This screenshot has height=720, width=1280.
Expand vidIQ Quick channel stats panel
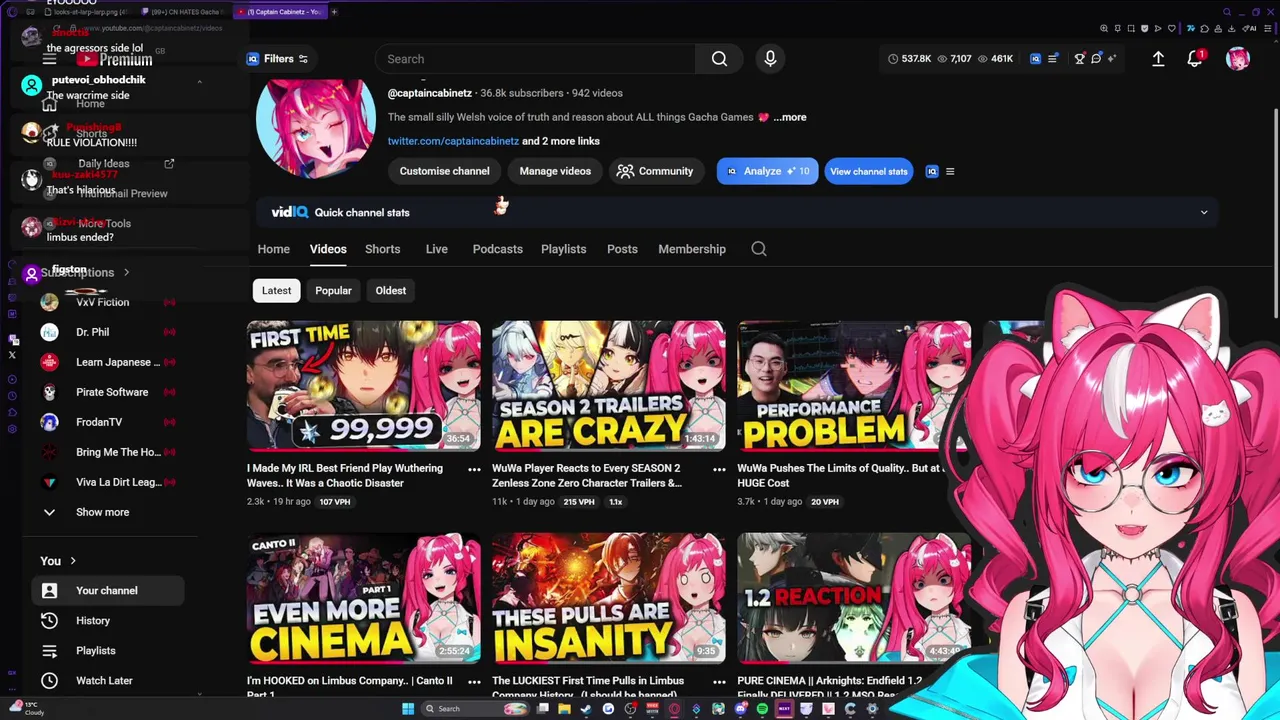coord(1204,212)
